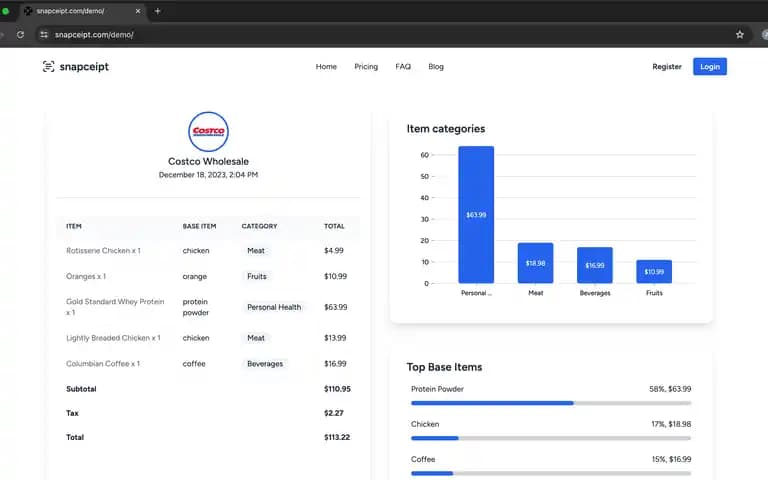768x480 pixels.
Task: Click the BASE ITEM column header
Action: click(199, 226)
